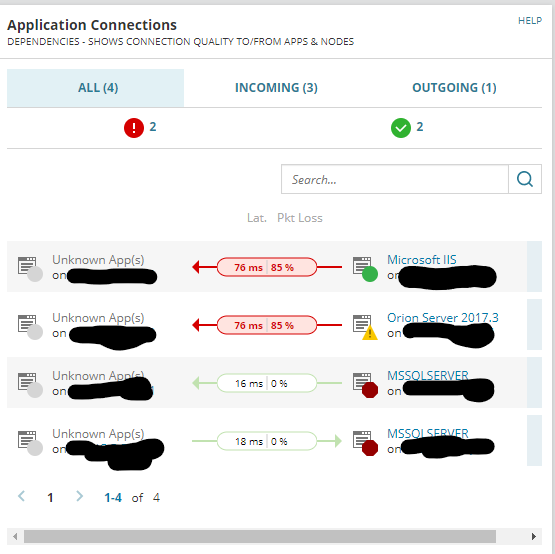The height and width of the screenshot is (554, 555).
Task: Click the Pkt Loss column header
Action: pyautogui.click(x=299, y=218)
